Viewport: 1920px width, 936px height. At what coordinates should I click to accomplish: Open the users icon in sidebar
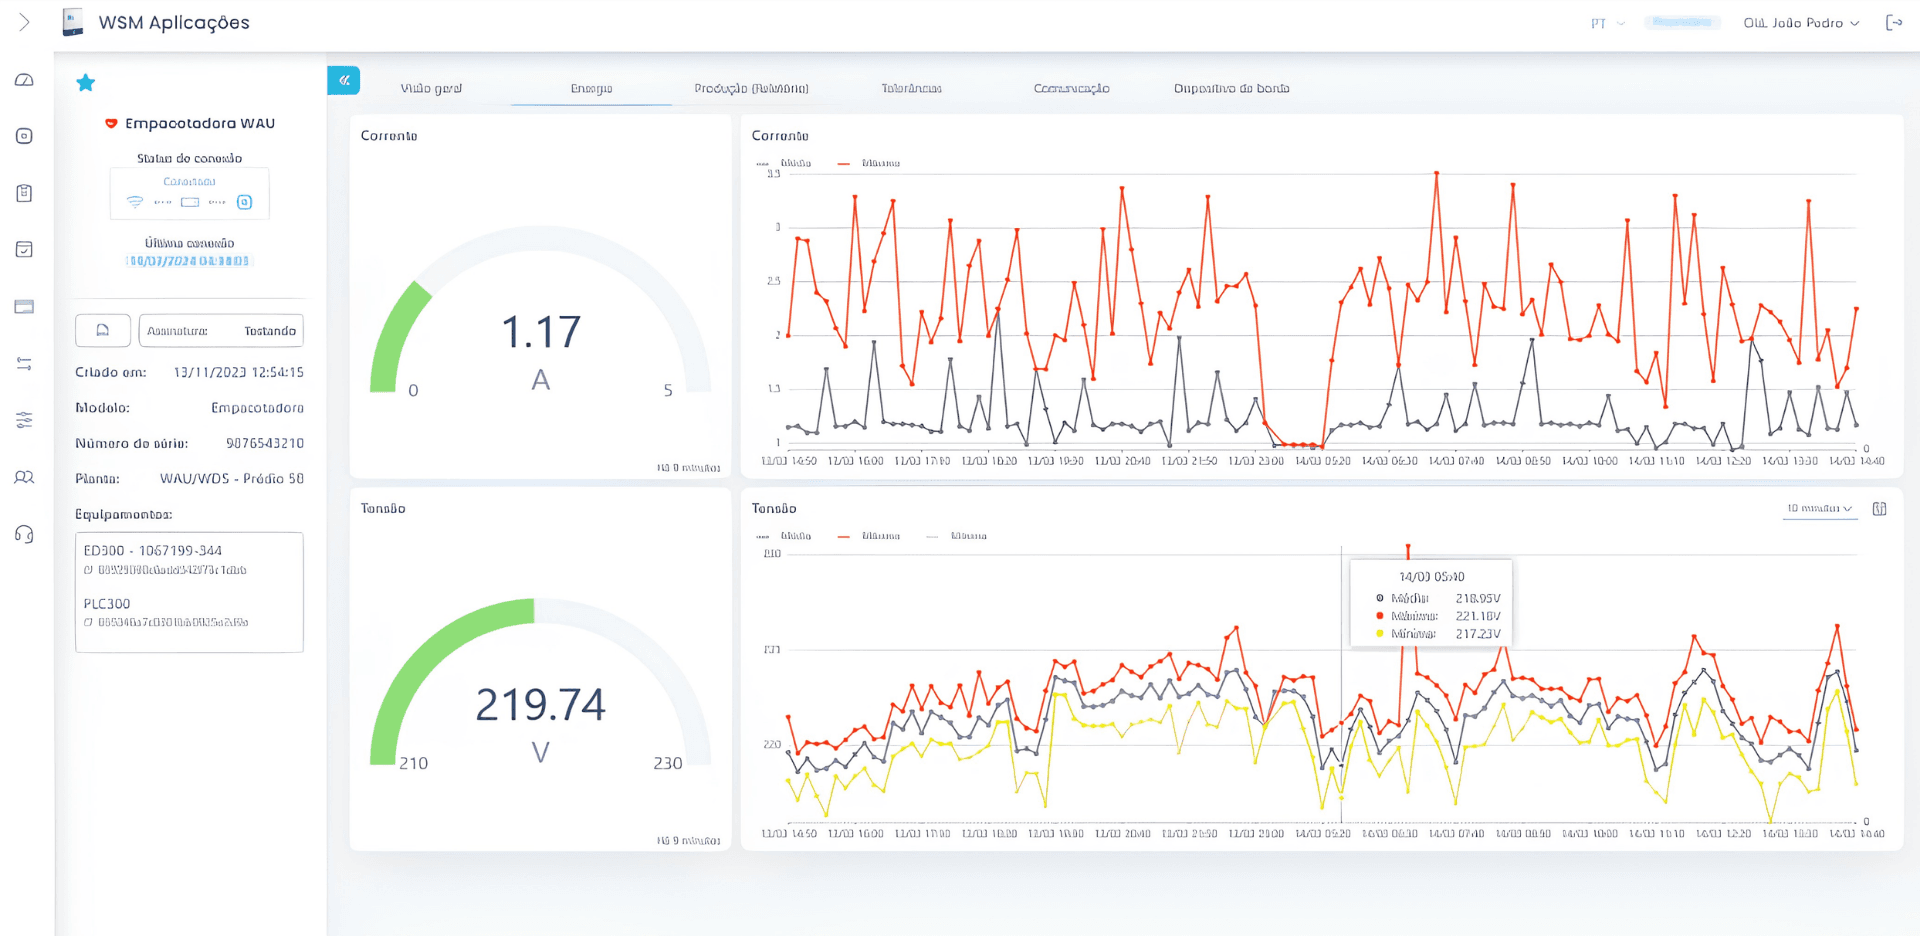click(x=25, y=477)
